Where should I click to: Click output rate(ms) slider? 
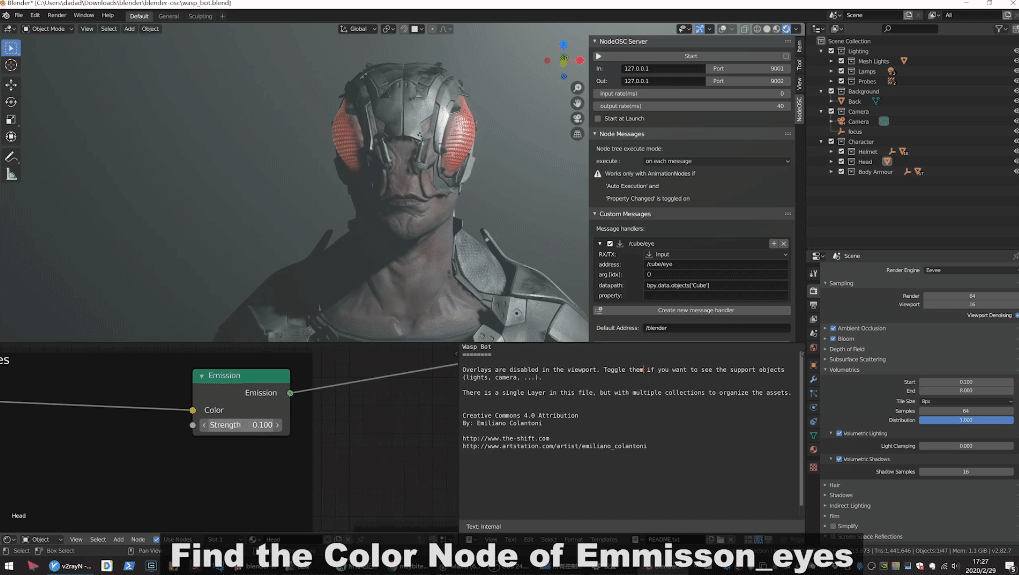[x=691, y=106]
